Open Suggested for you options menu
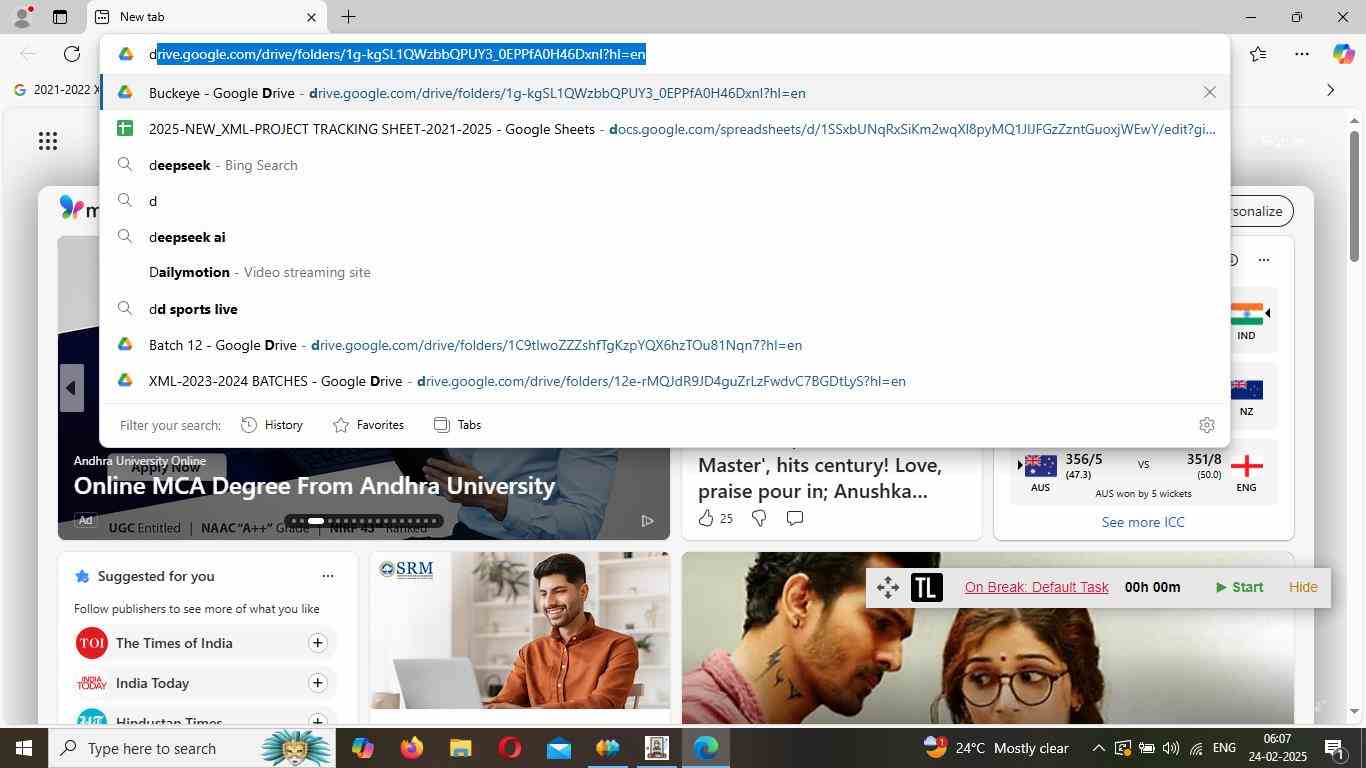This screenshot has width=1366, height=768. [x=327, y=576]
